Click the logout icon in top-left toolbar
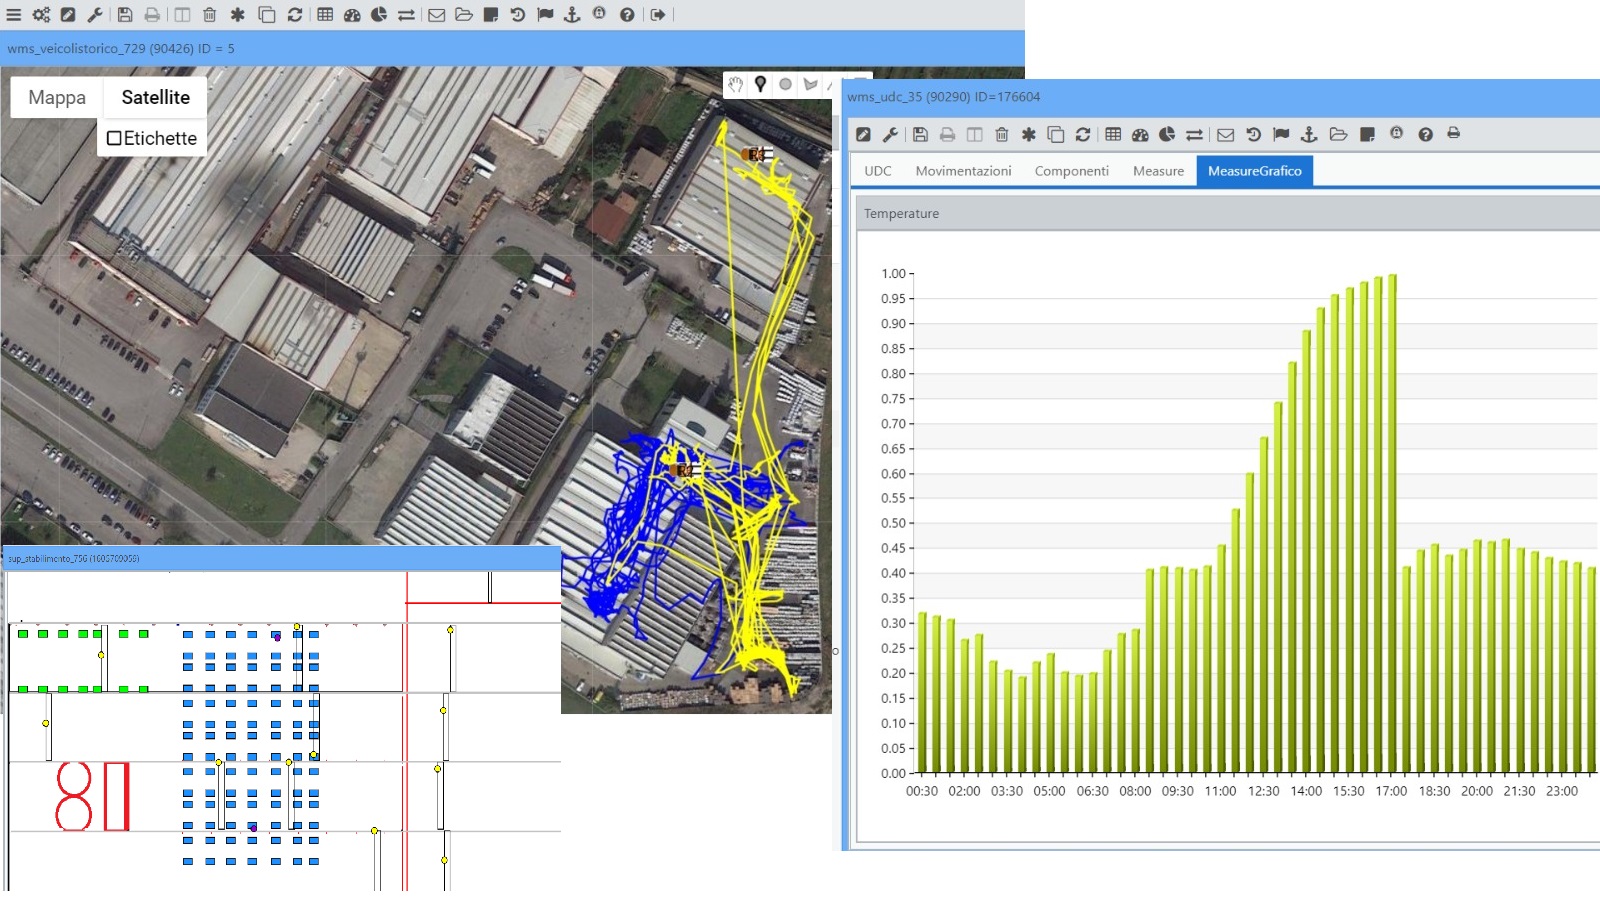The width and height of the screenshot is (1600, 900). point(657,15)
